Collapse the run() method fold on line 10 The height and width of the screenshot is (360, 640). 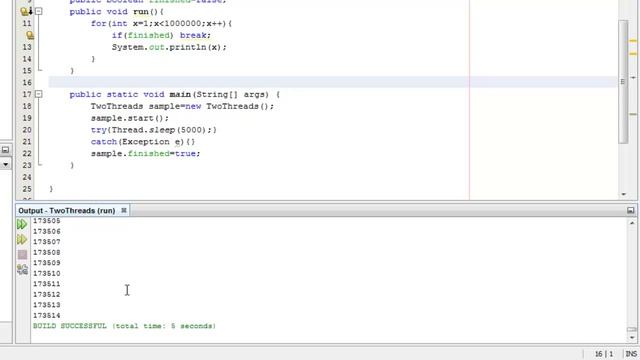click(x=38, y=11)
